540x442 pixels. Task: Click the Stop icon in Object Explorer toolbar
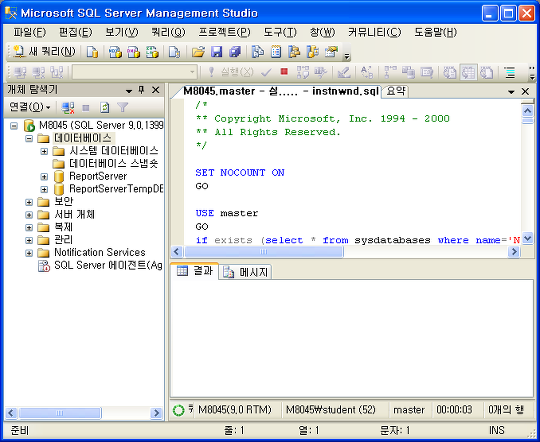pos(86,108)
